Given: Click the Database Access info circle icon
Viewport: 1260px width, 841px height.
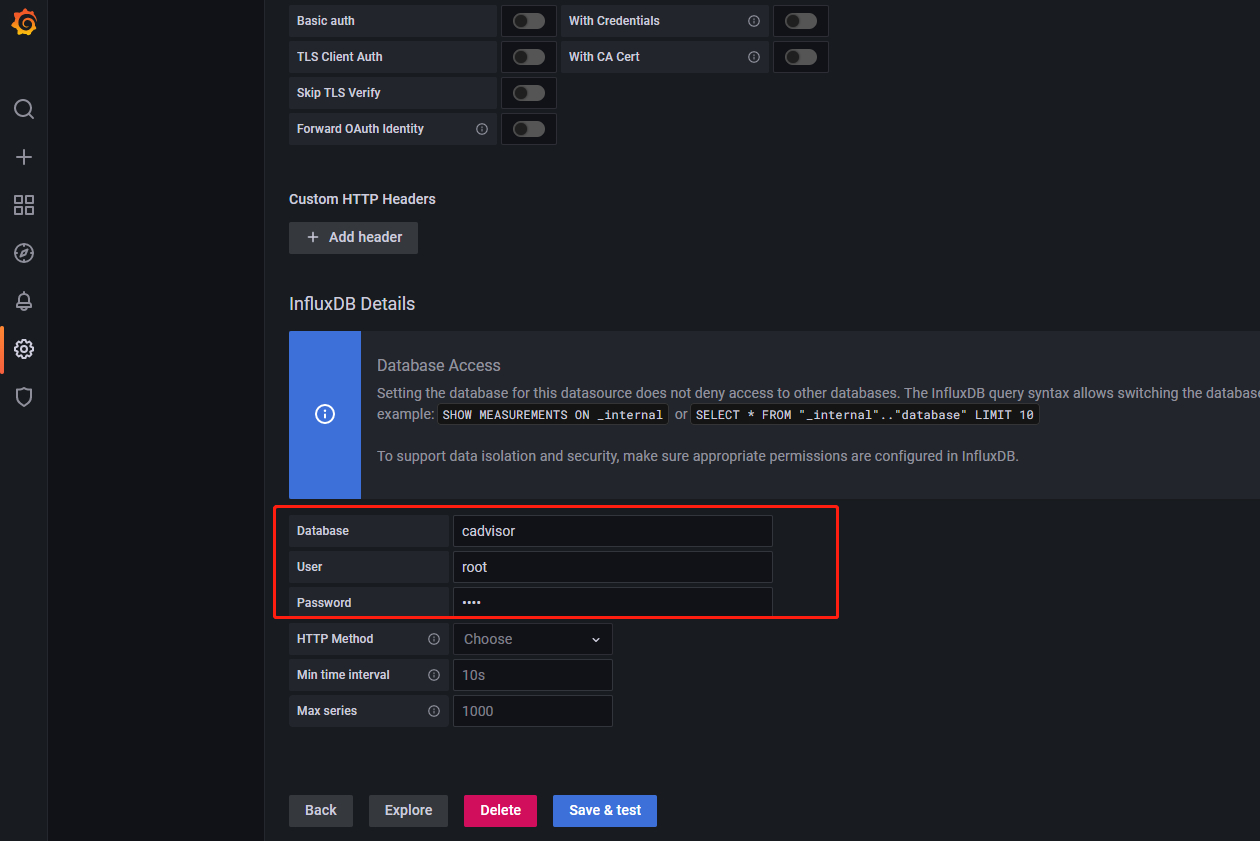Looking at the screenshot, I should coord(325,414).
